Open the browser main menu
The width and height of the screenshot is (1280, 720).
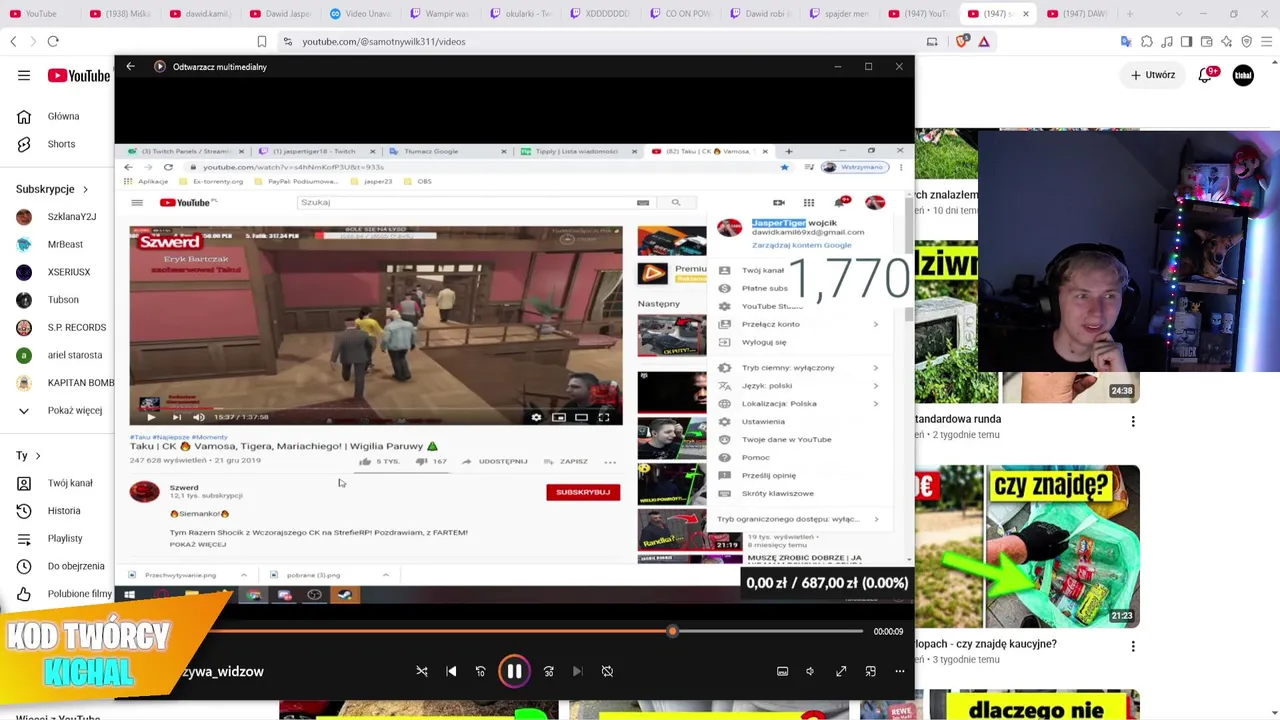click(x=1266, y=42)
